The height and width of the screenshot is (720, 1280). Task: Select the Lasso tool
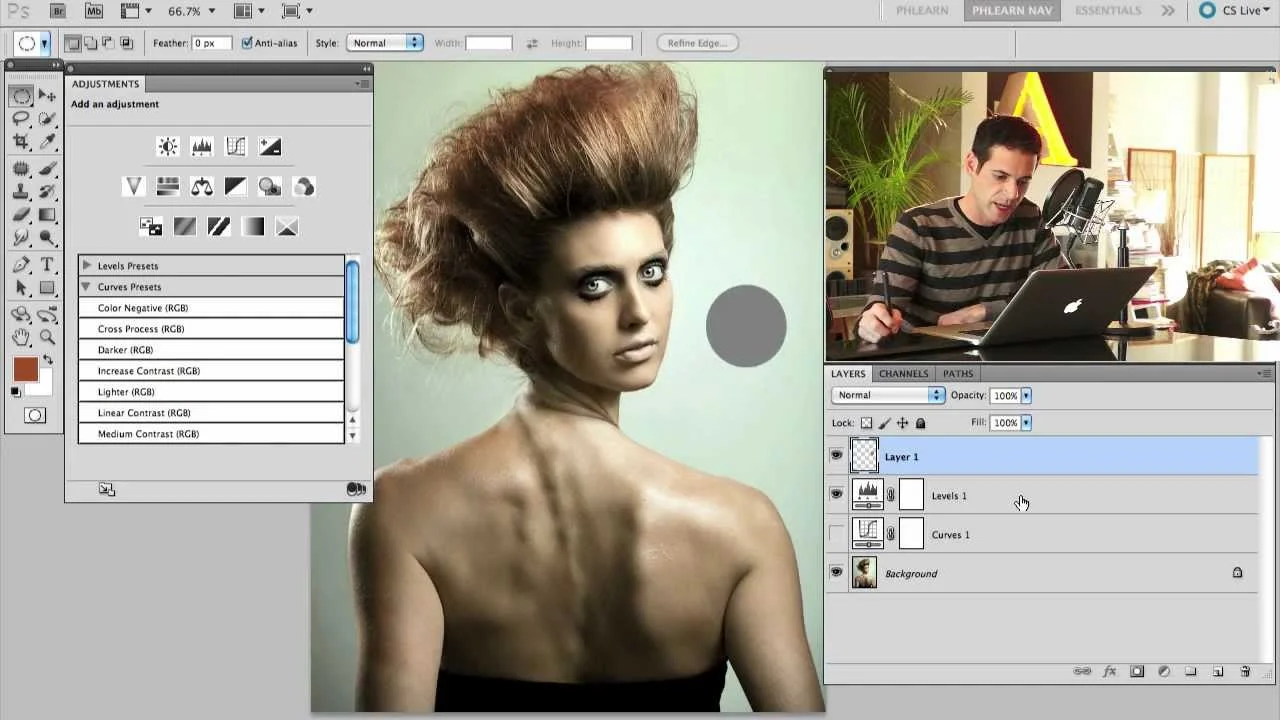22,119
